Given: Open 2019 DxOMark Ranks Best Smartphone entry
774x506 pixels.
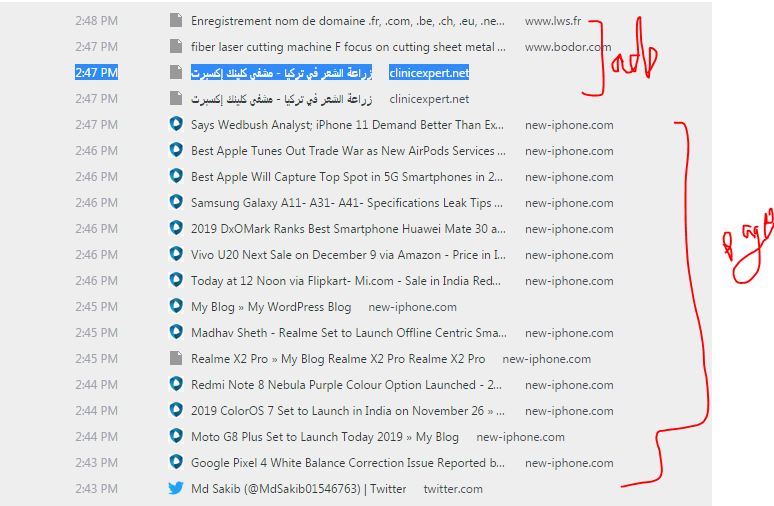Looking at the screenshot, I should 347,228.
